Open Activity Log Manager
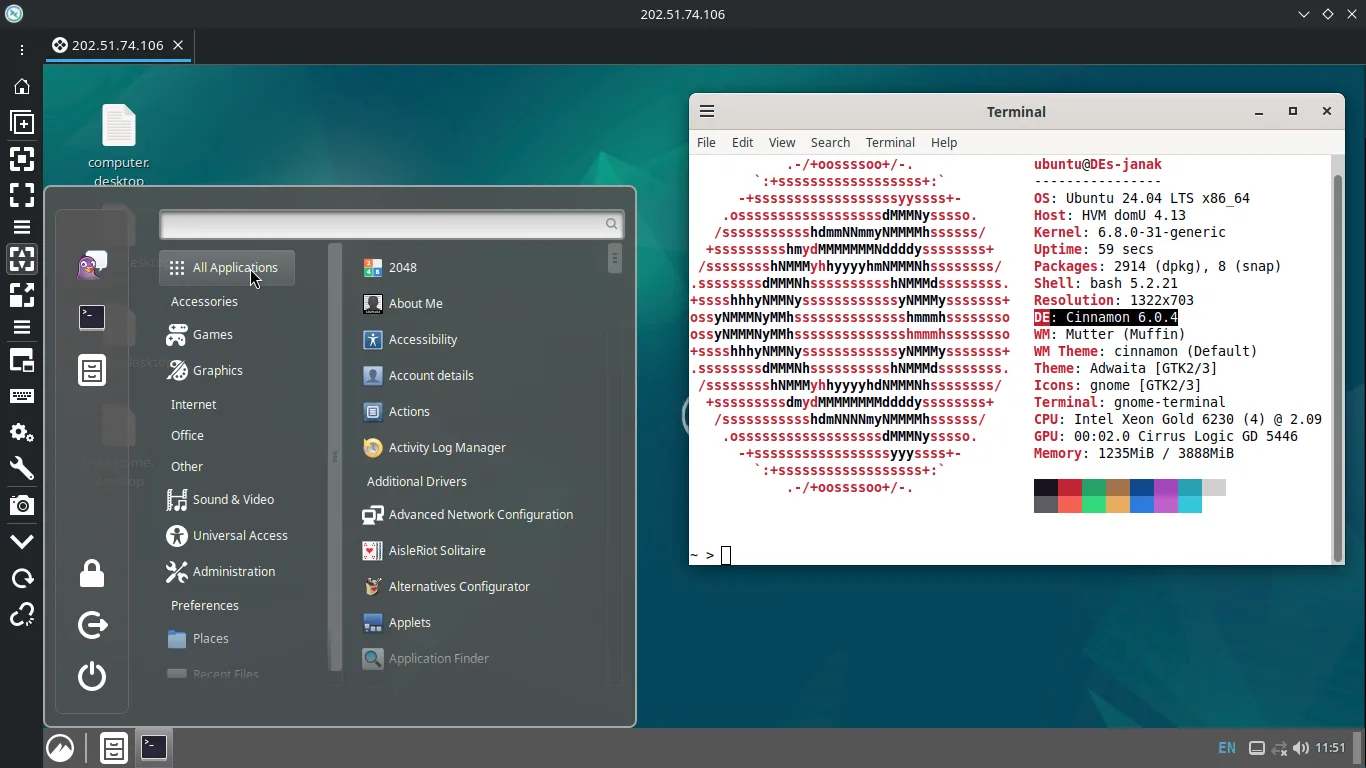The width and height of the screenshot is (1366, 768). coord(446,447)
